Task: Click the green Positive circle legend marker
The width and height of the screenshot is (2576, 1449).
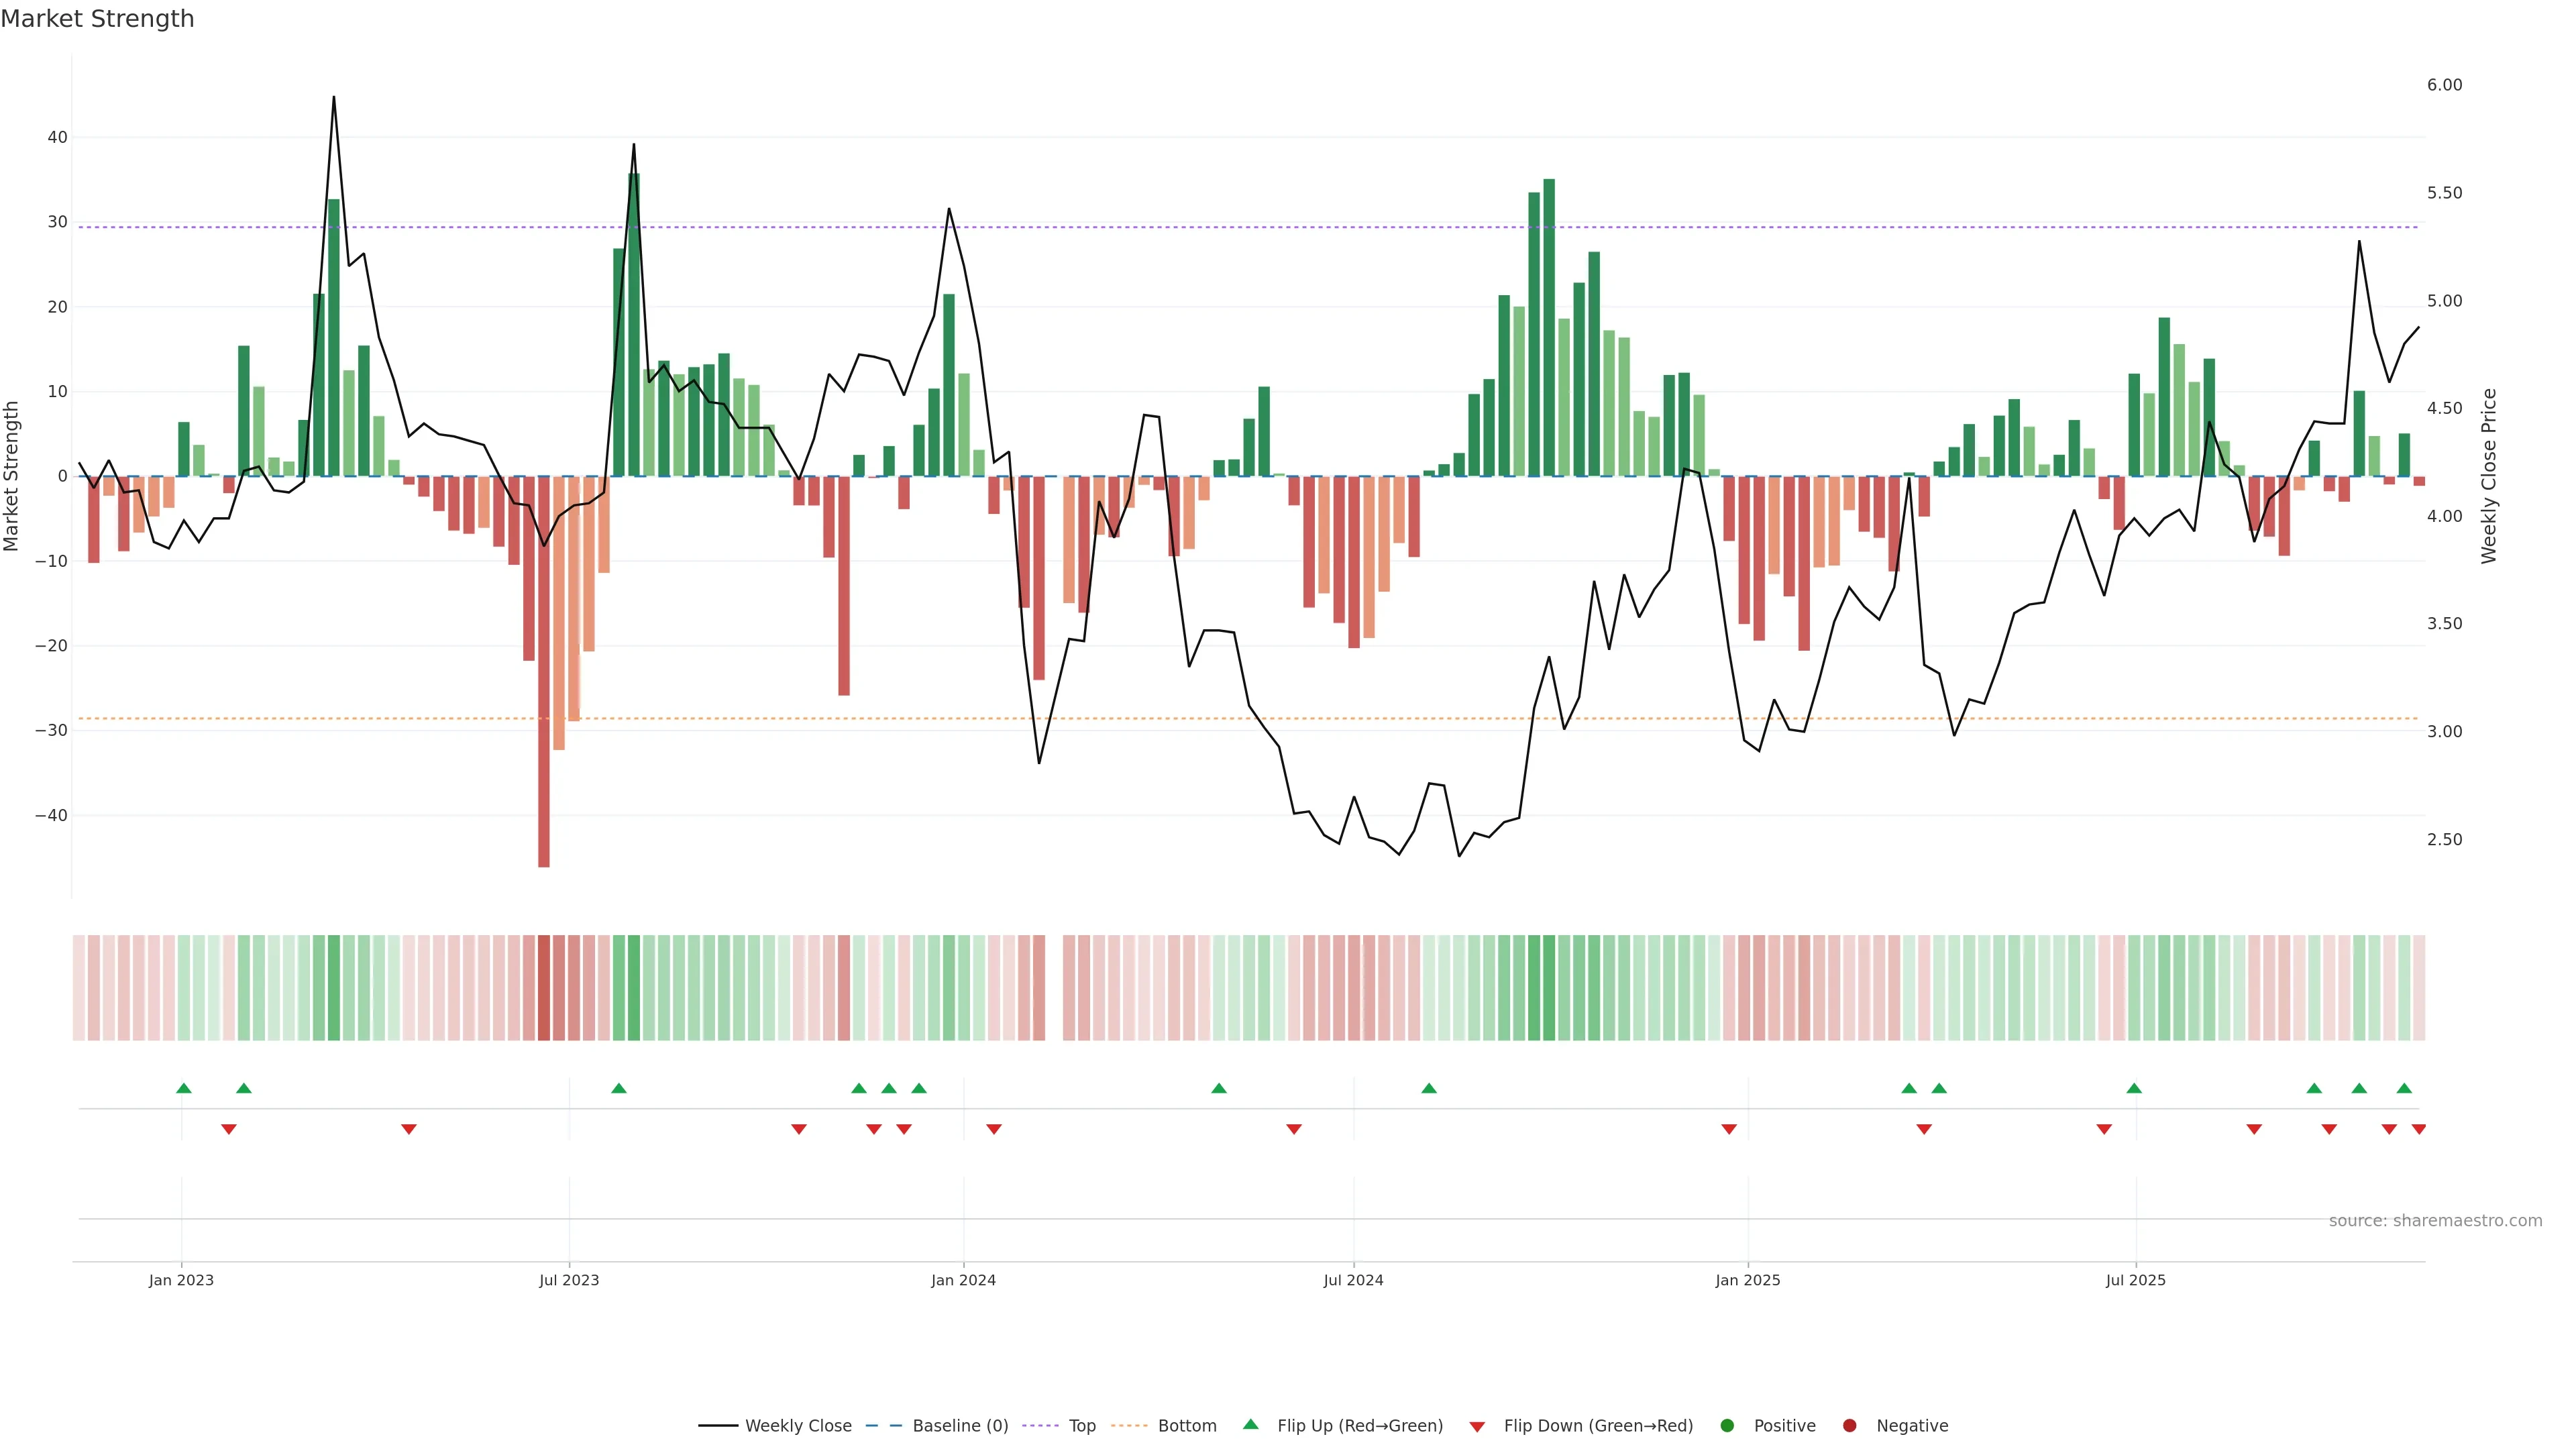Action: [x=1727, y=1426]
